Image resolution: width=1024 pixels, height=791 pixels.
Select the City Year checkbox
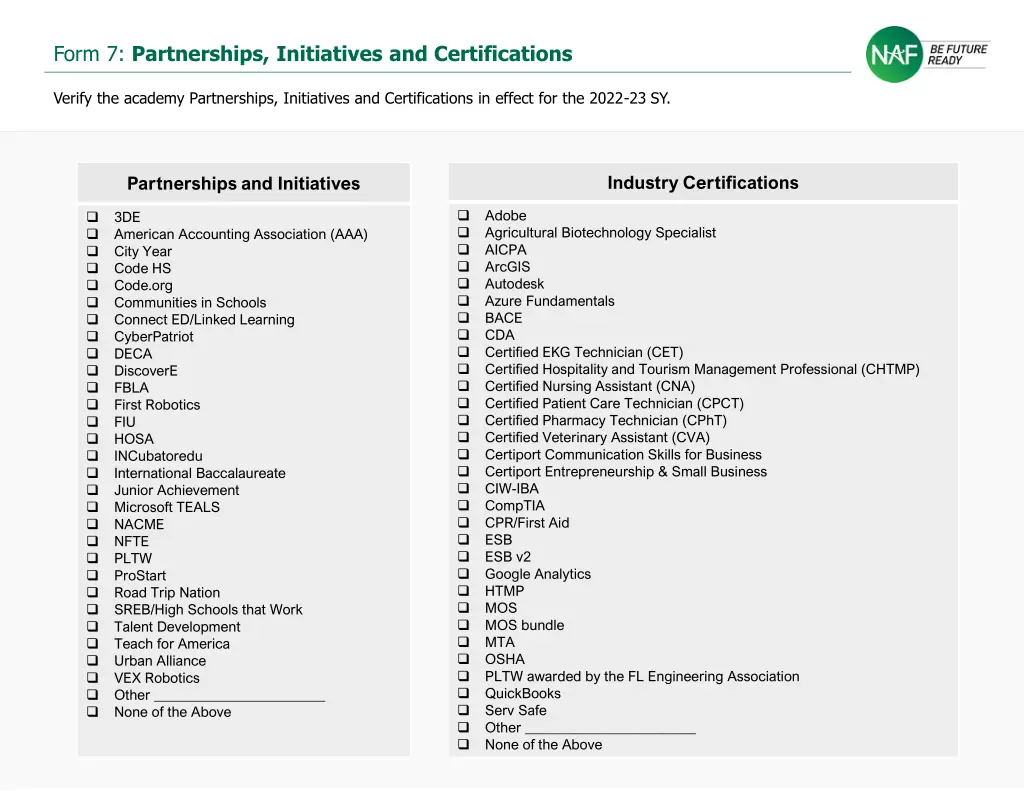(93, 250)
